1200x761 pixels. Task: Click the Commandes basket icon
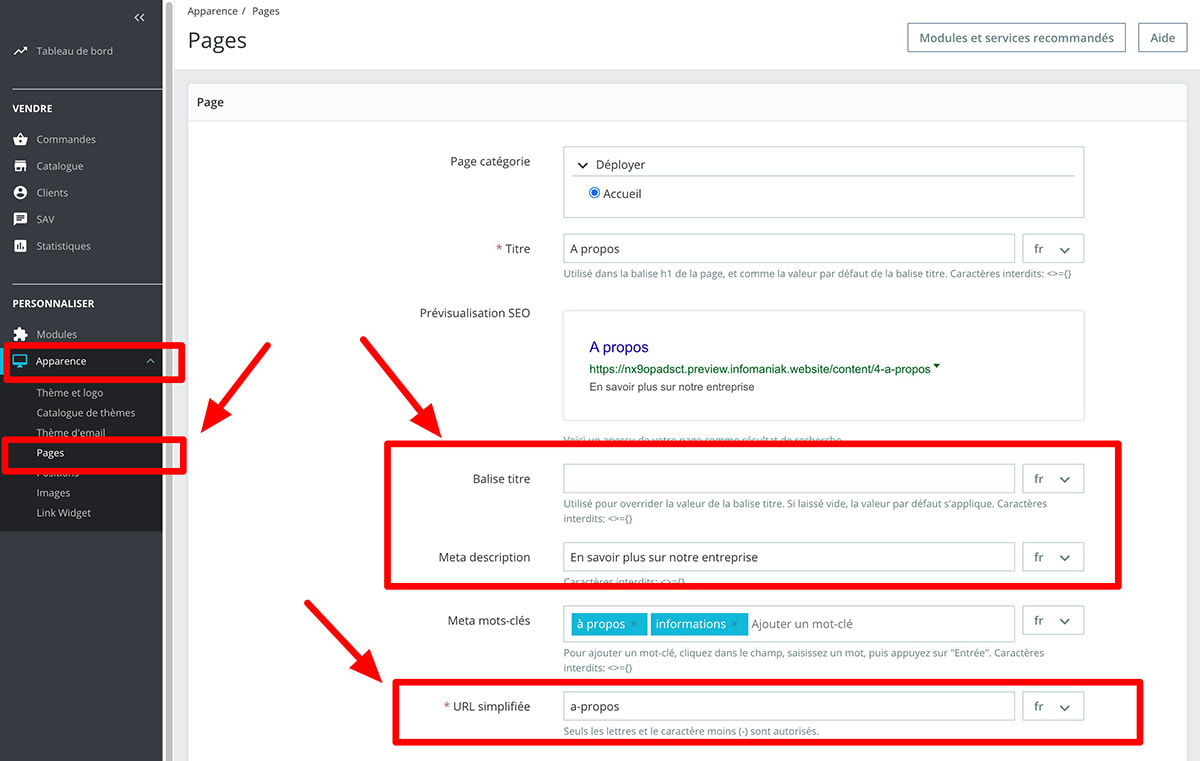[x=20, y=139]
